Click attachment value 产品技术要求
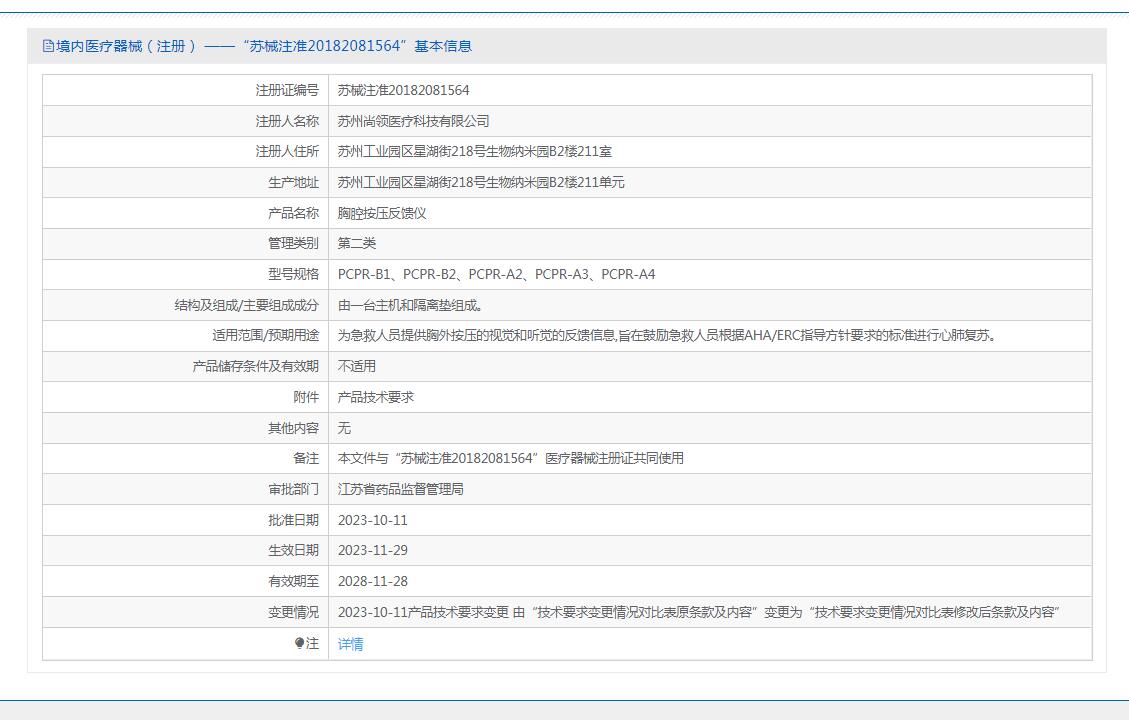This screenshot has width=1129, height=720. 376,397
